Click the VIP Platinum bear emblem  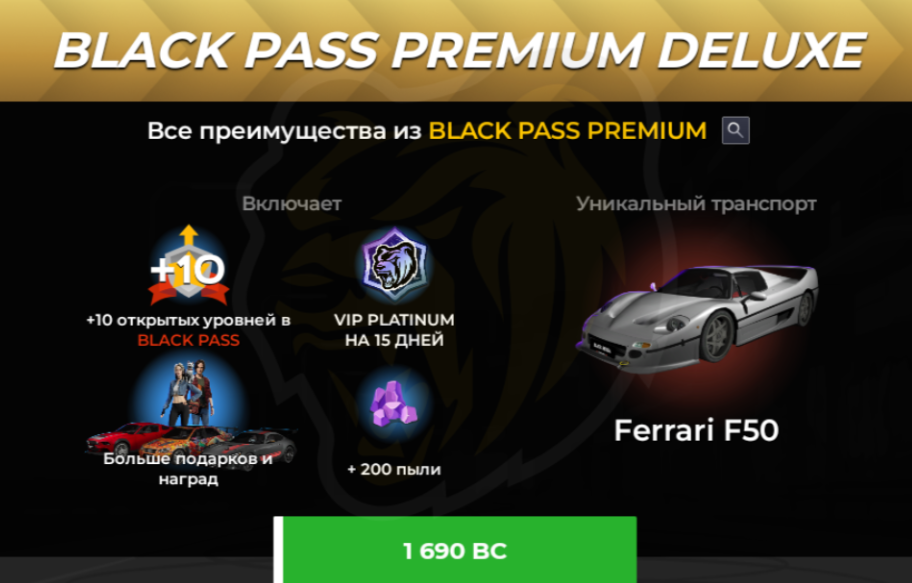tap(394, 264)
